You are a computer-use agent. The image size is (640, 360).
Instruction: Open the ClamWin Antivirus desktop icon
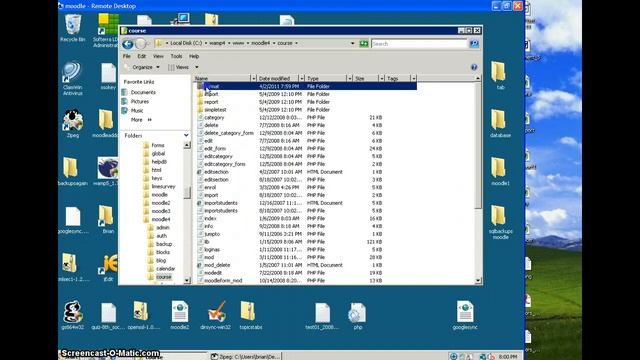coord(73,78)
